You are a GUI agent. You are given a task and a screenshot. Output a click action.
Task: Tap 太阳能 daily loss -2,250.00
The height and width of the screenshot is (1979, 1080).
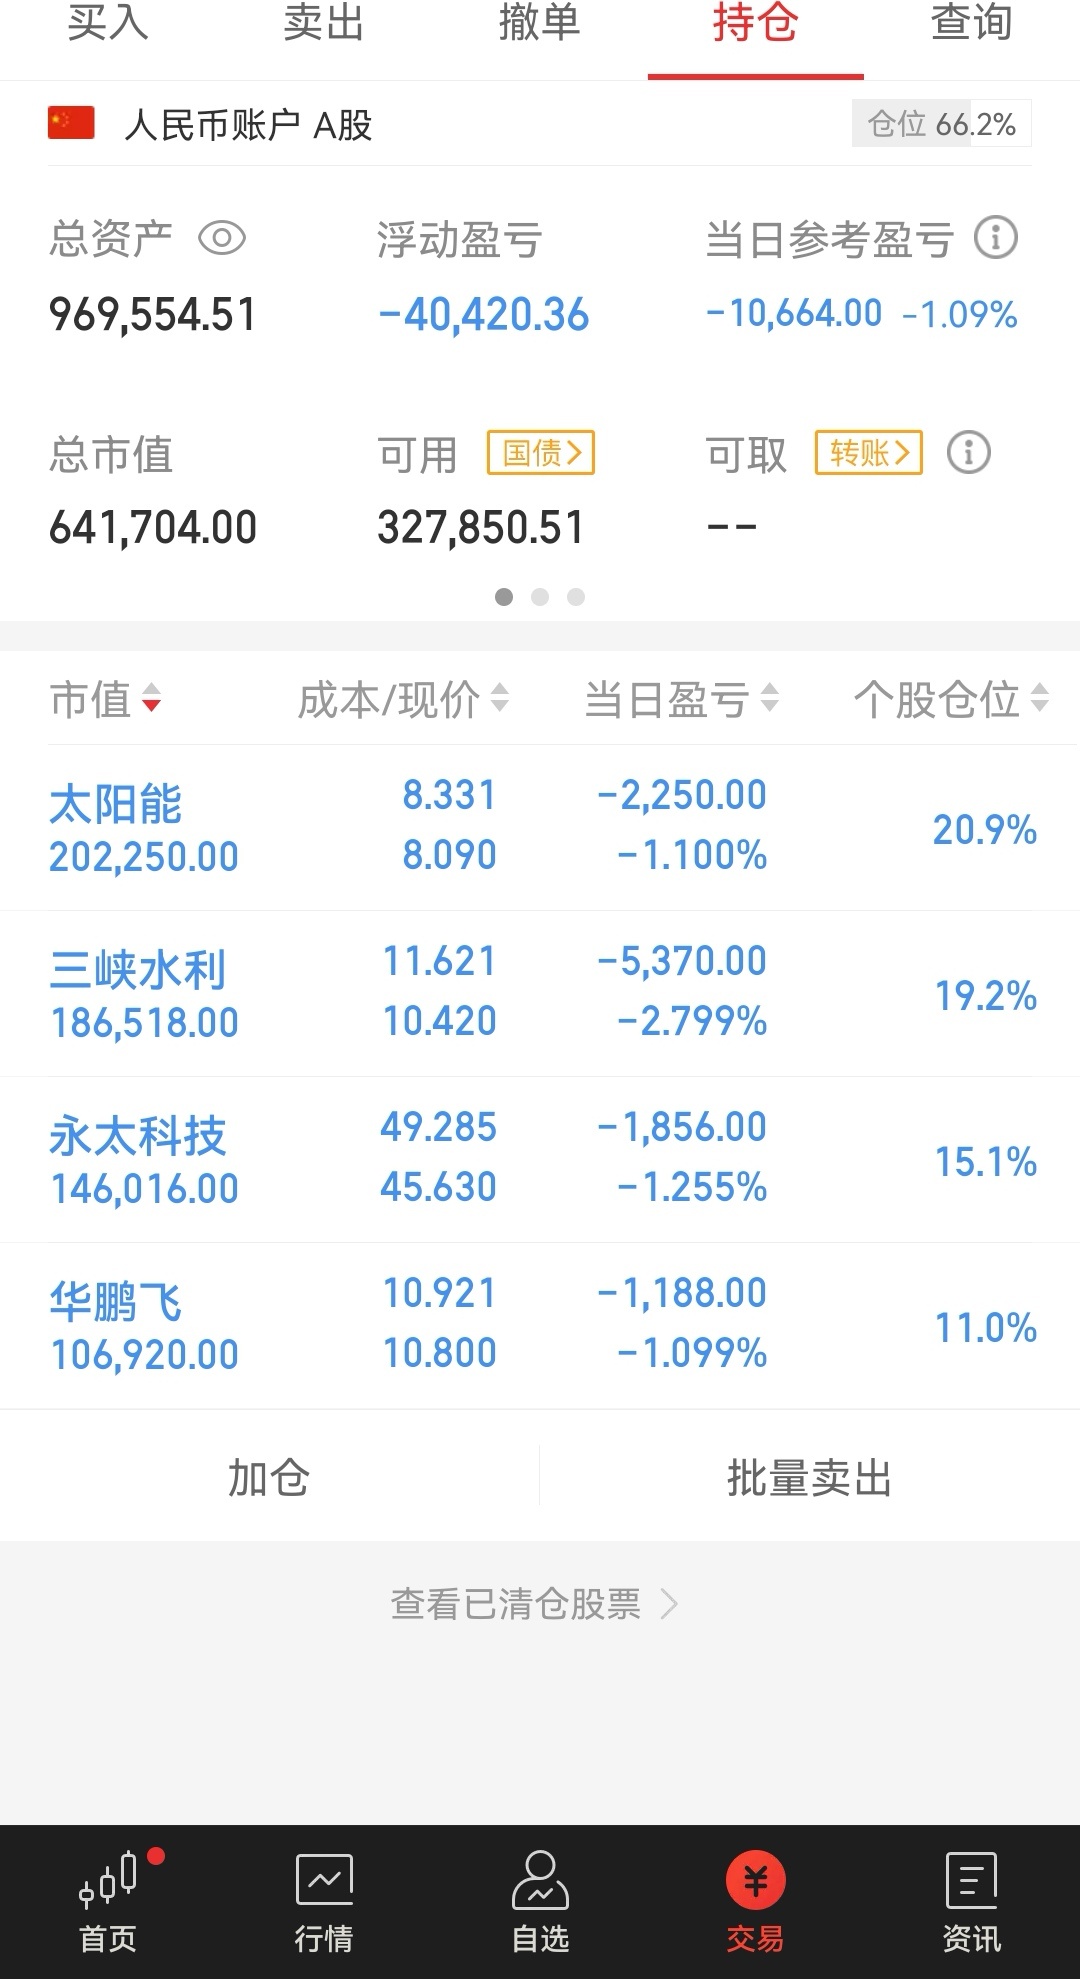tap(682, 795)
